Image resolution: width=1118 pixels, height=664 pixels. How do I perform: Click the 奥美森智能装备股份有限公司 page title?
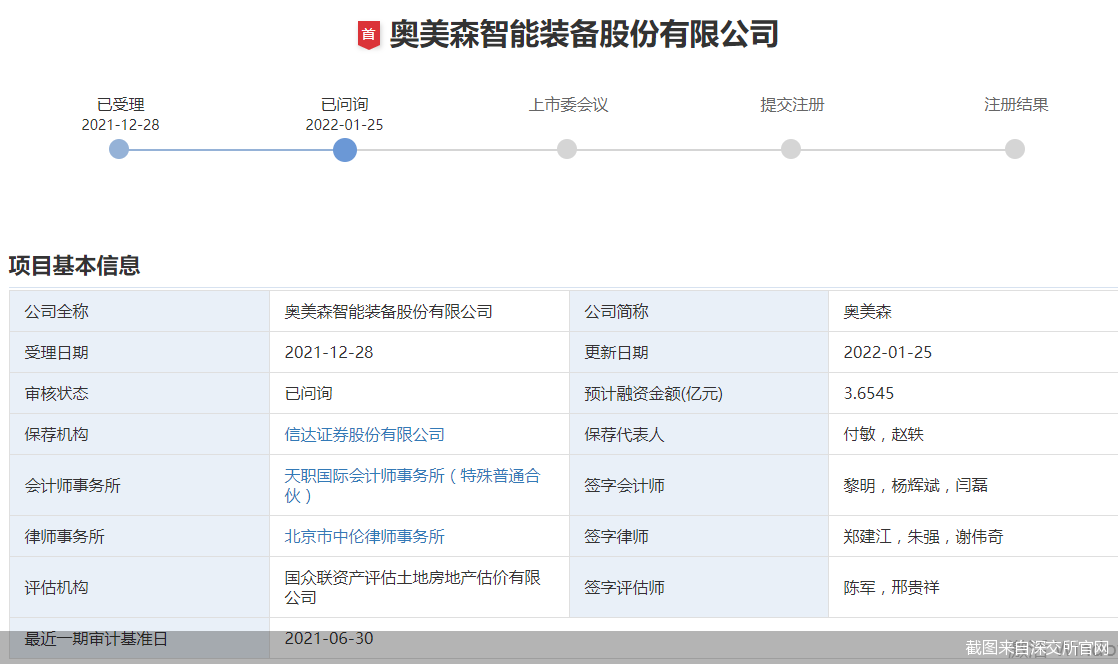click(583, 35)
